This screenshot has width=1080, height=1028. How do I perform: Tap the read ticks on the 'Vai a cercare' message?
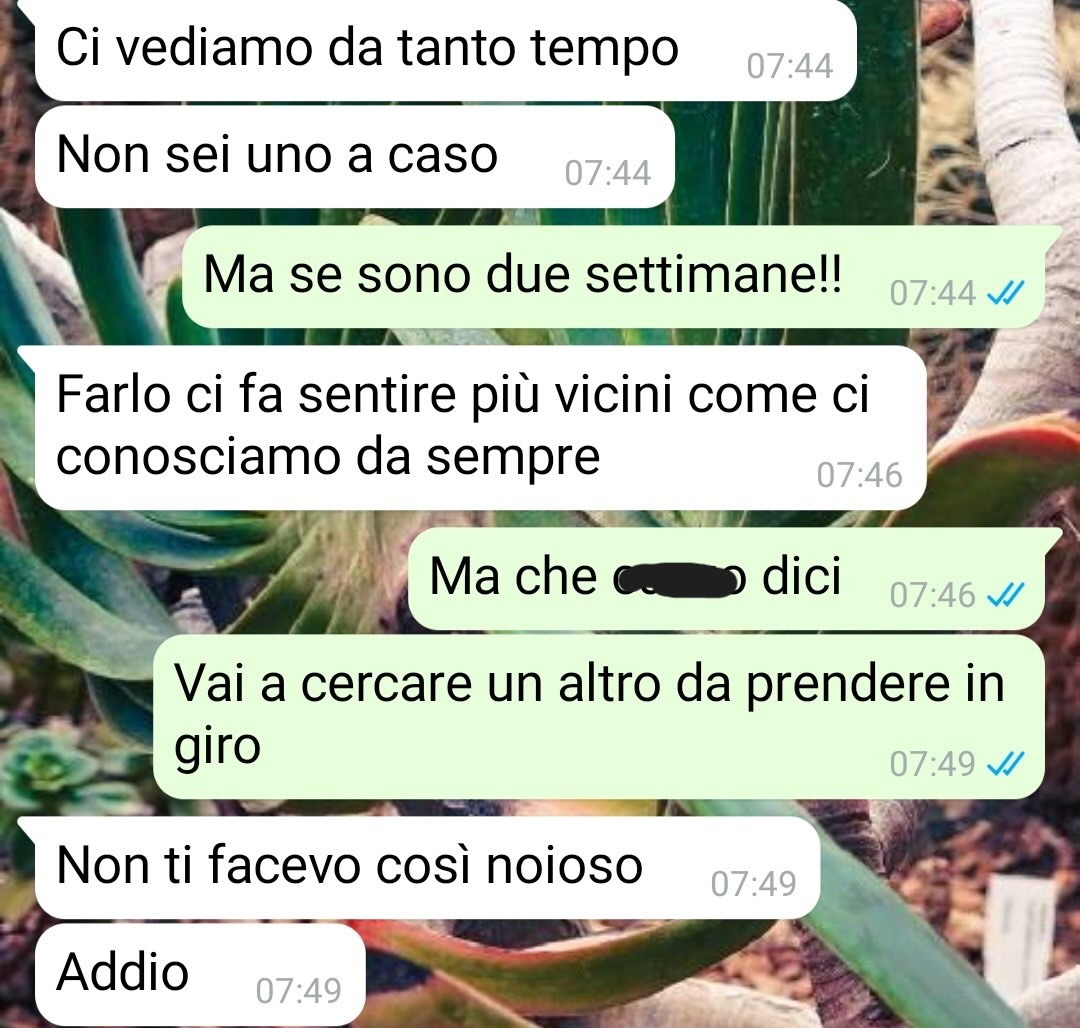(1006, 763)
